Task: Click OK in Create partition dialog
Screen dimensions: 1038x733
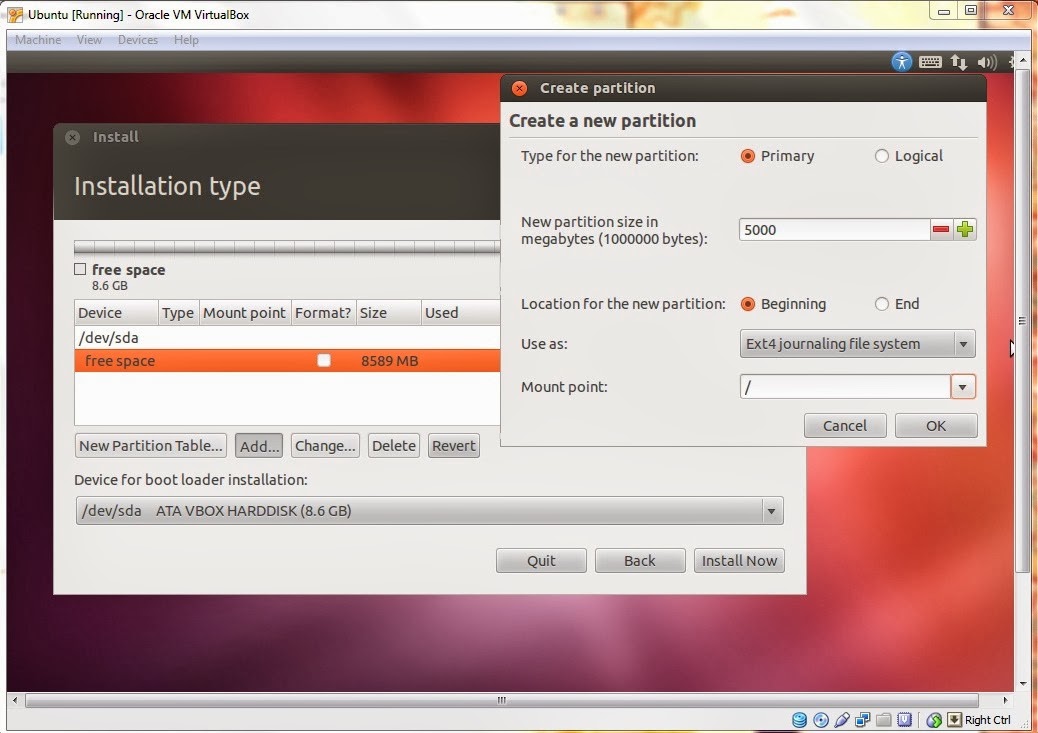Action: pyautogui.click(x=935, y=426)
